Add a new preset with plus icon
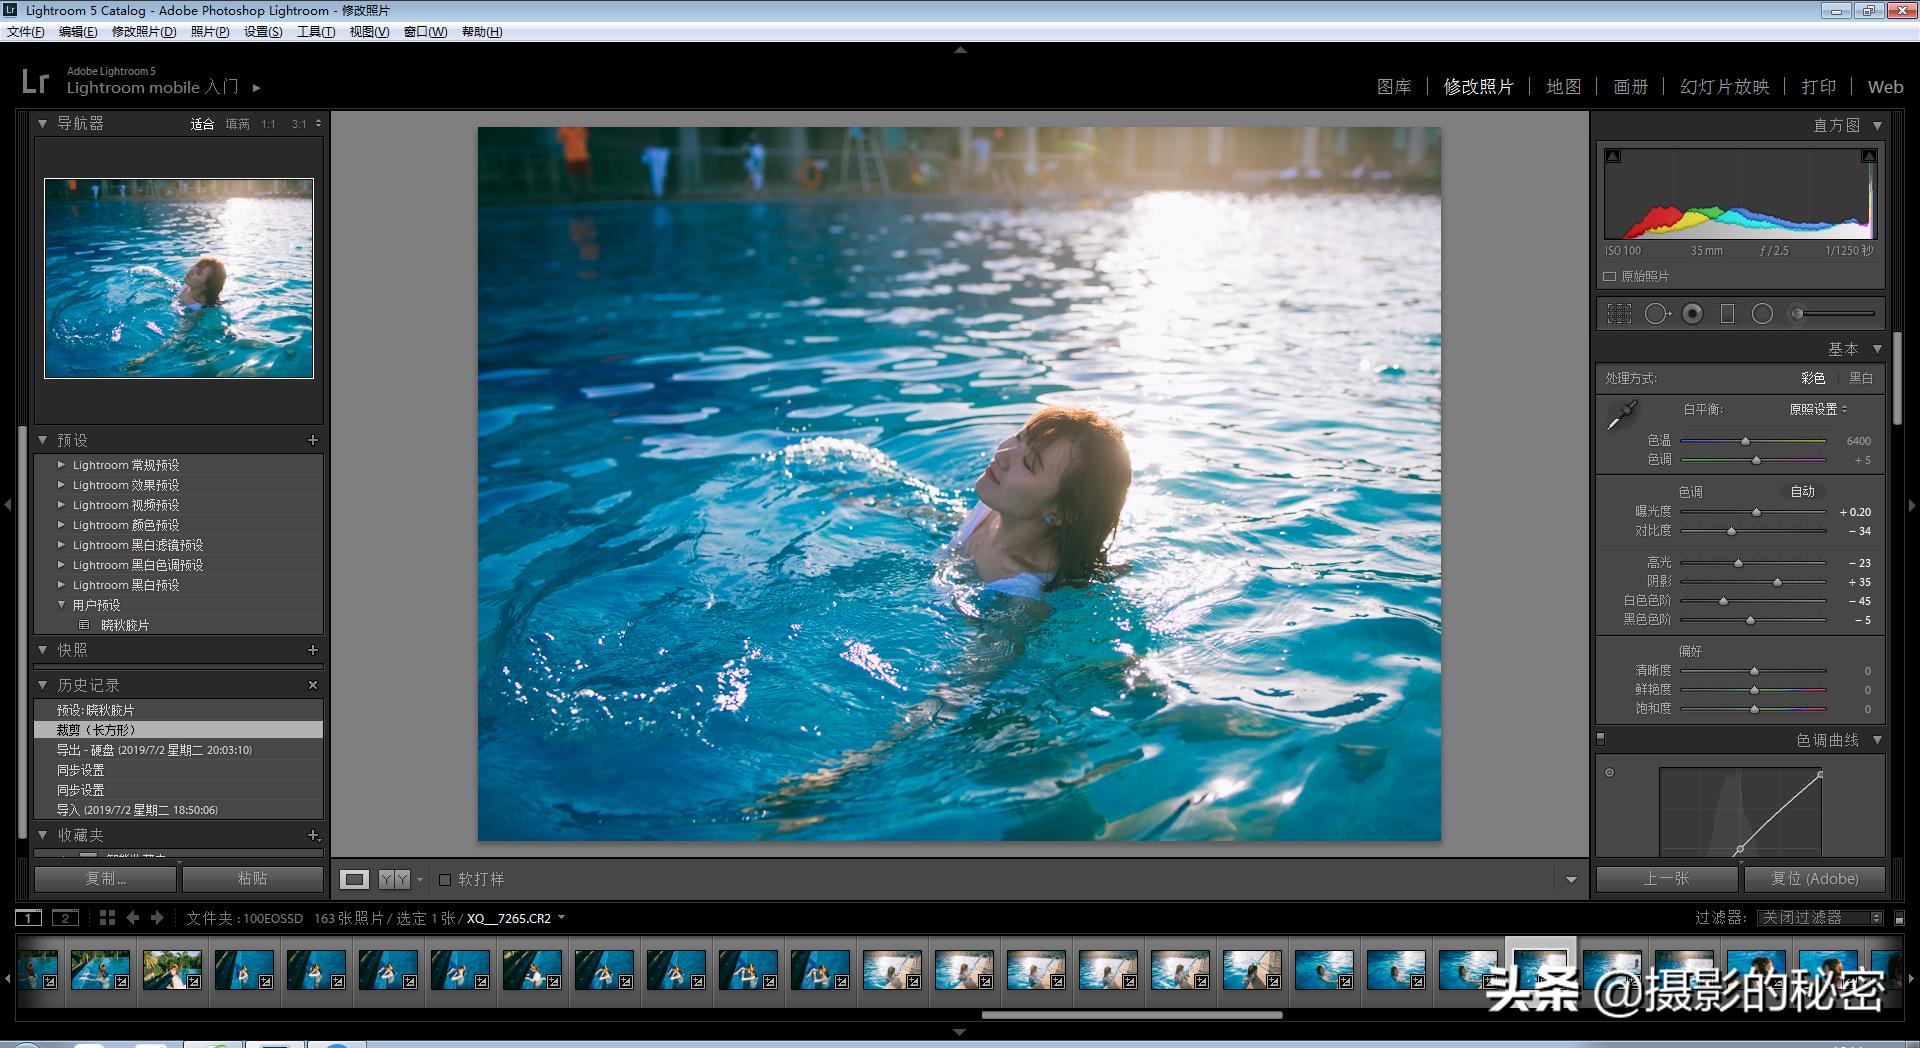The width and height of the screenshot is (1920, 1048). coord(313,440)
